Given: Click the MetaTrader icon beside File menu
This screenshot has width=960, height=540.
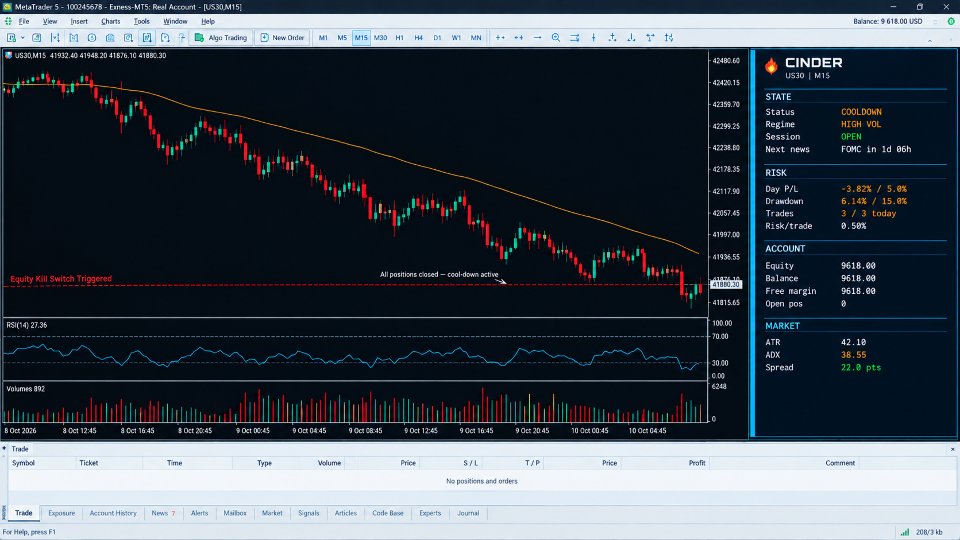Looking at the screenshot, I should tap(8, 21).
